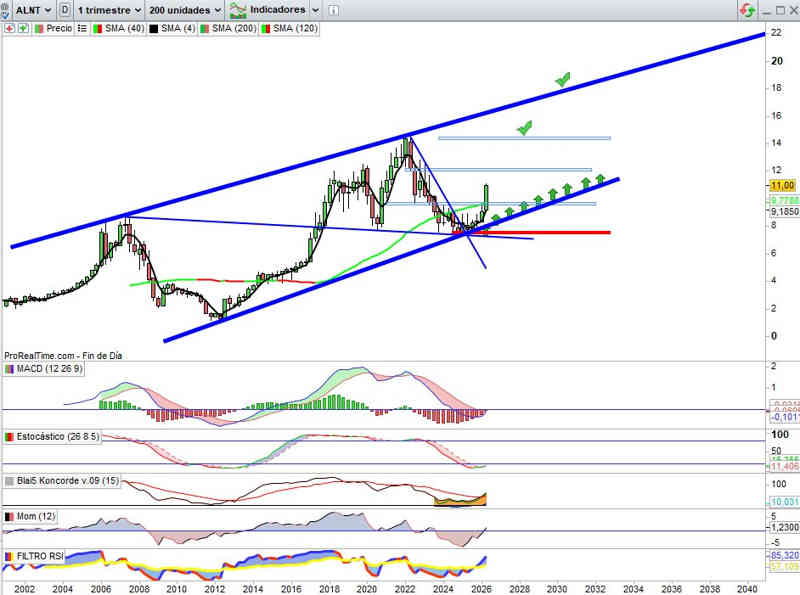Click the red plus icon beside Precio
The width and height of the screenshot is (800, 595).
tap(9, 29)
